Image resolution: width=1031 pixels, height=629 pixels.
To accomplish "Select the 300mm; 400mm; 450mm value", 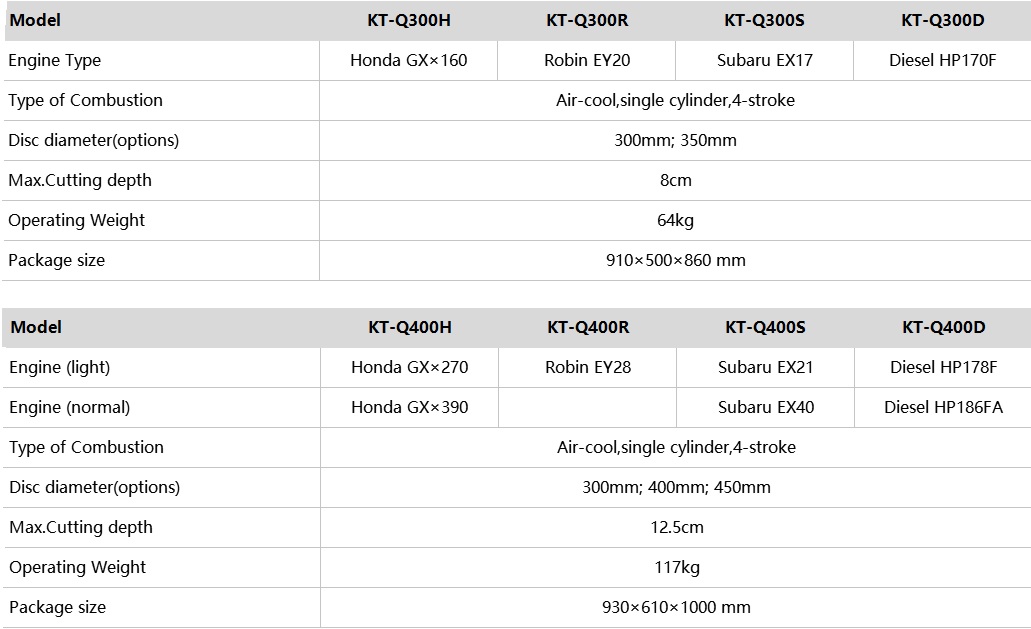I will 676,487.
